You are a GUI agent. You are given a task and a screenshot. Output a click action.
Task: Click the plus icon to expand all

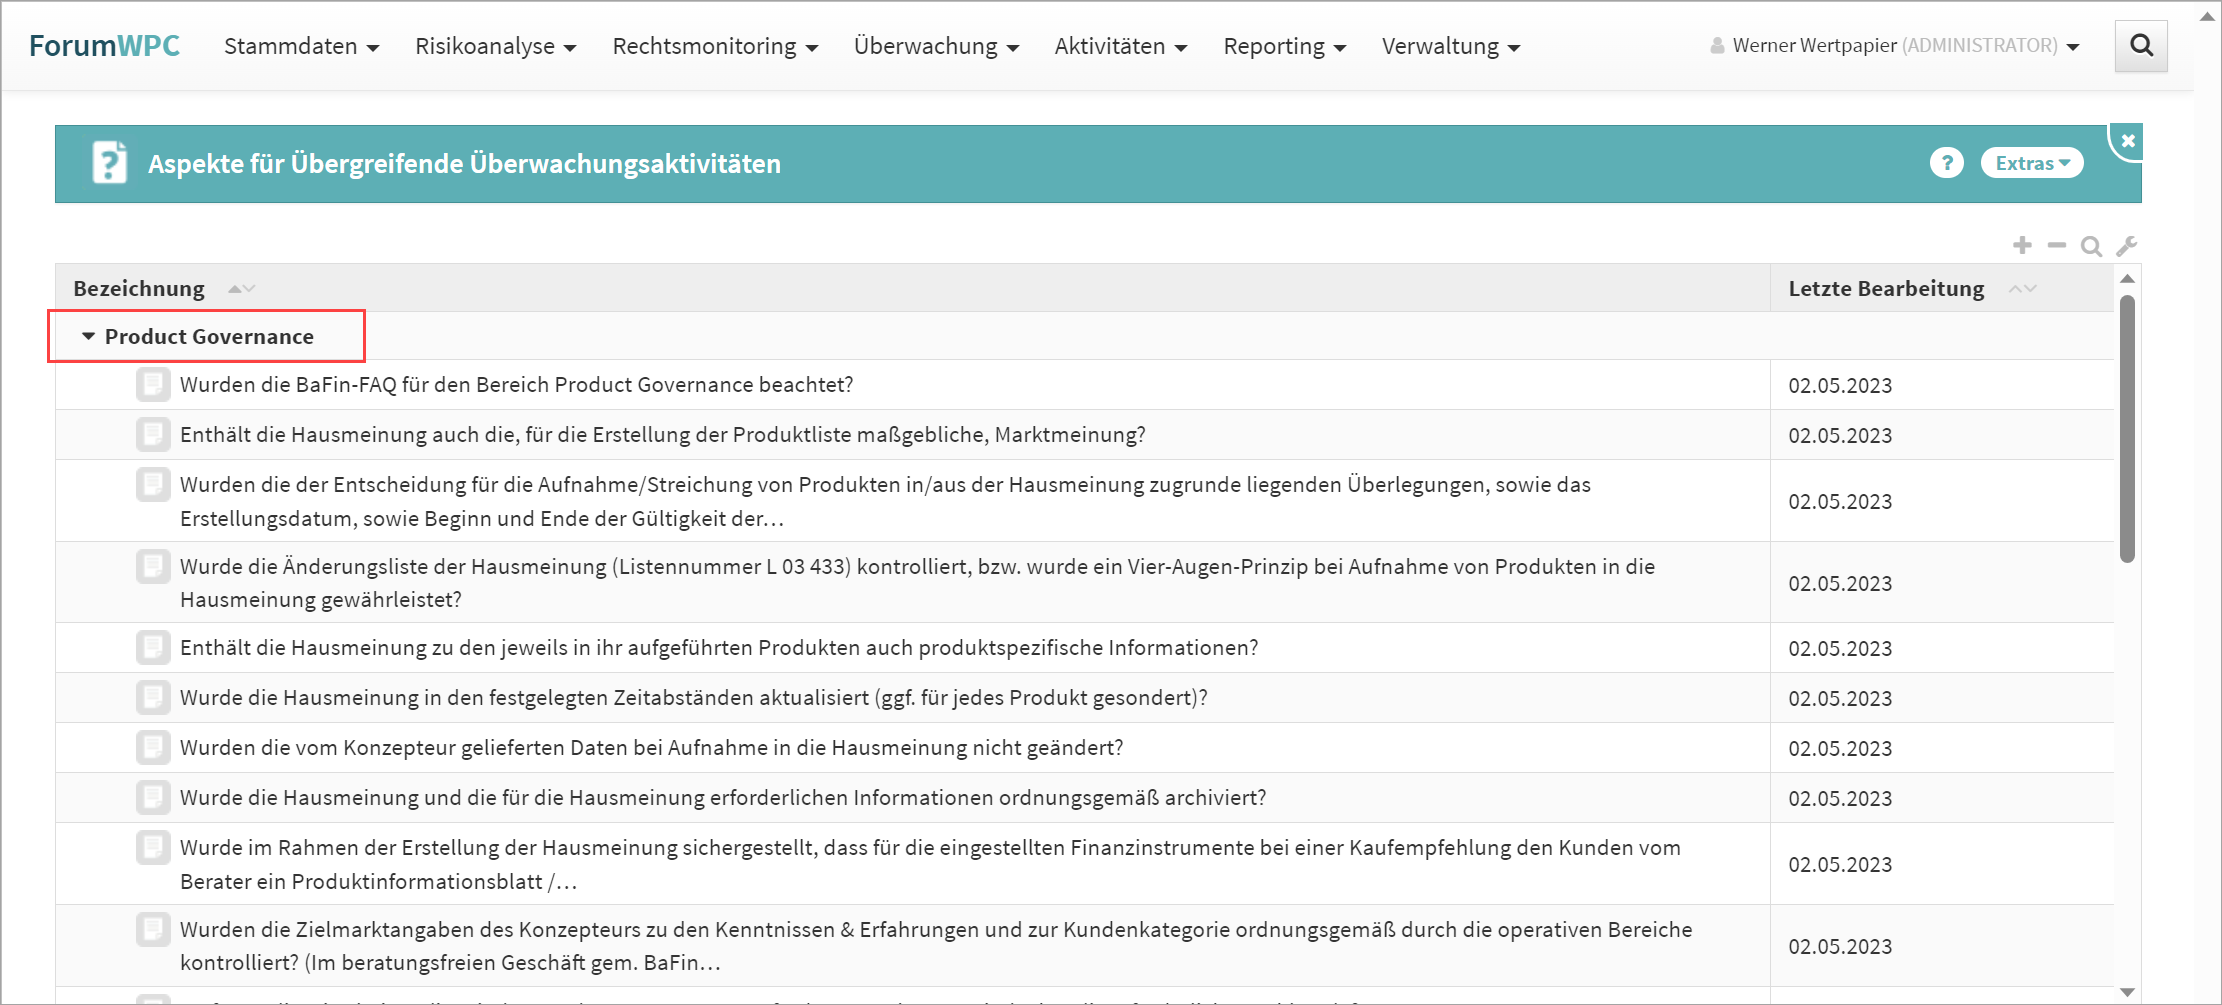pos(2022,245)
